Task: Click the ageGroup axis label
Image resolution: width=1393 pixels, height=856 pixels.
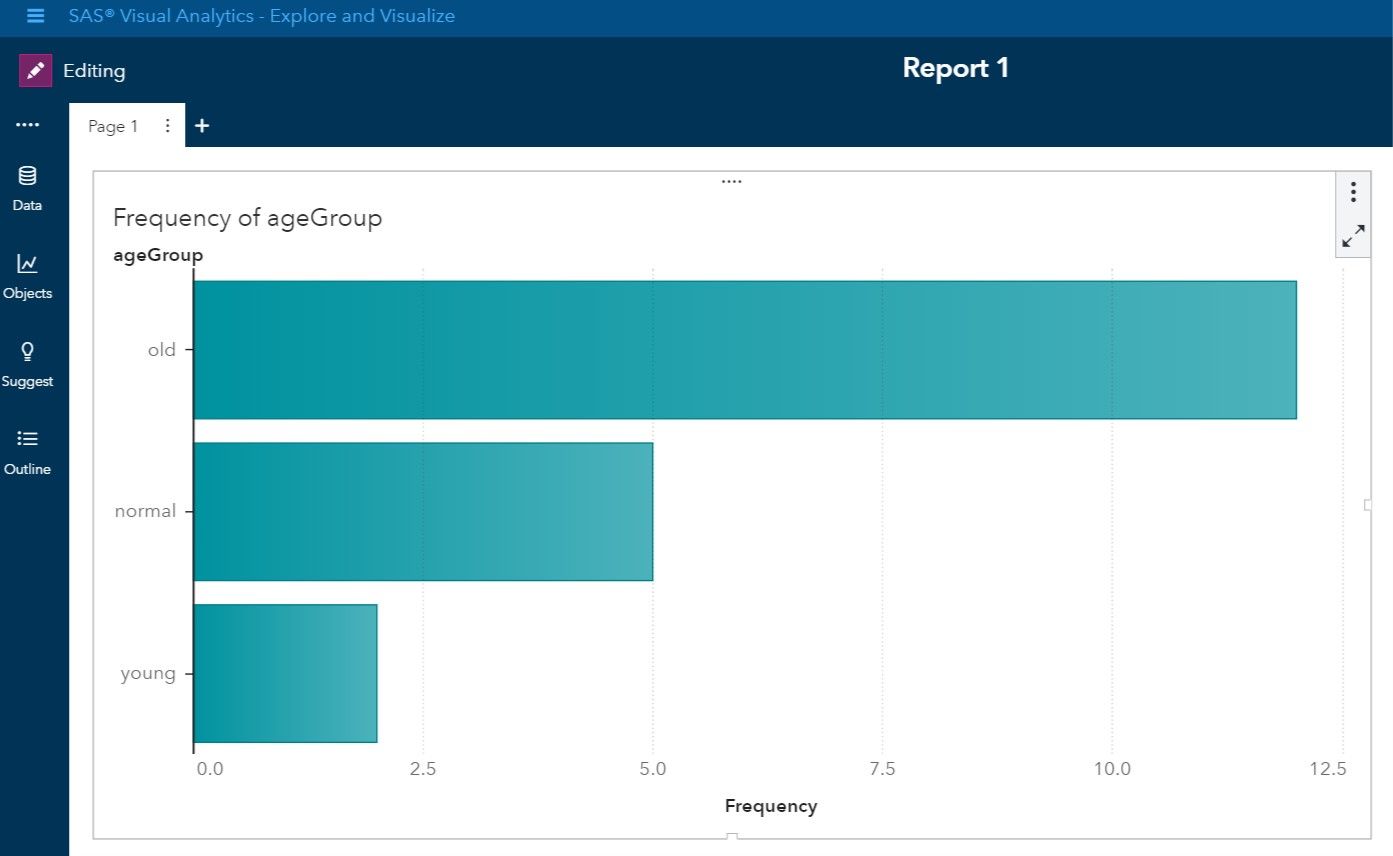Action: pos(158,254)
